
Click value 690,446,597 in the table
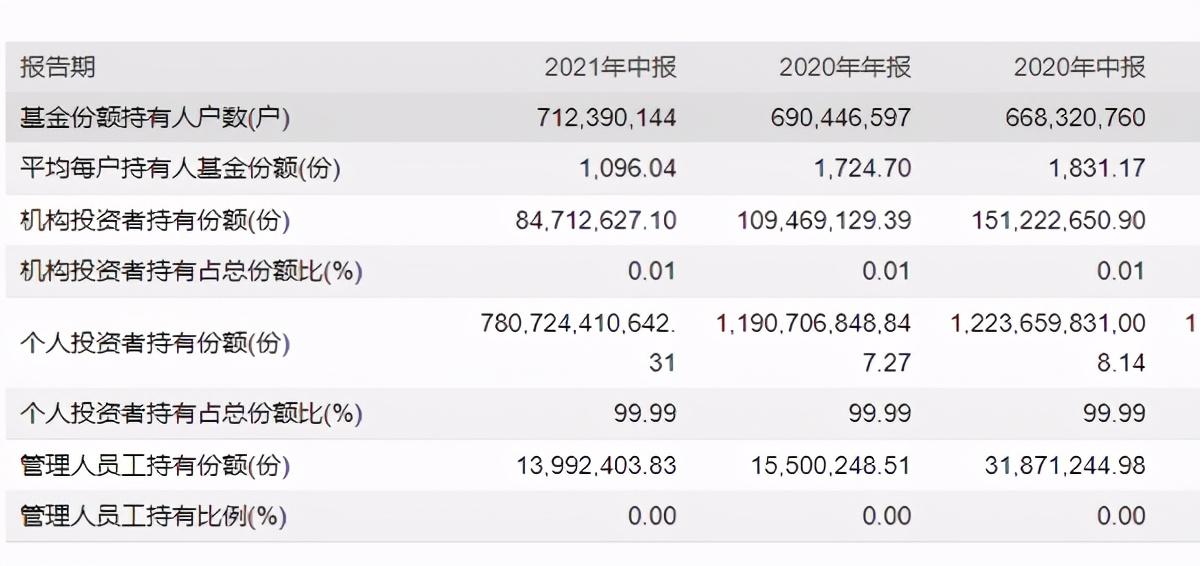tap(841, 118)
